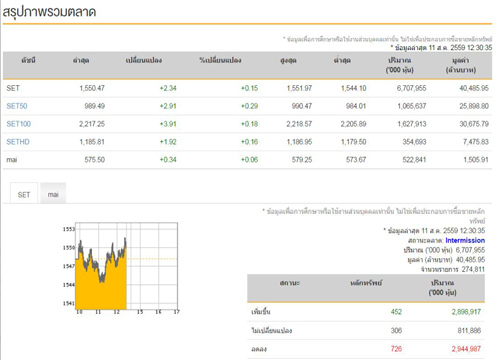
Task: Click the mai volume value 522,841
Action: [414, 160]
